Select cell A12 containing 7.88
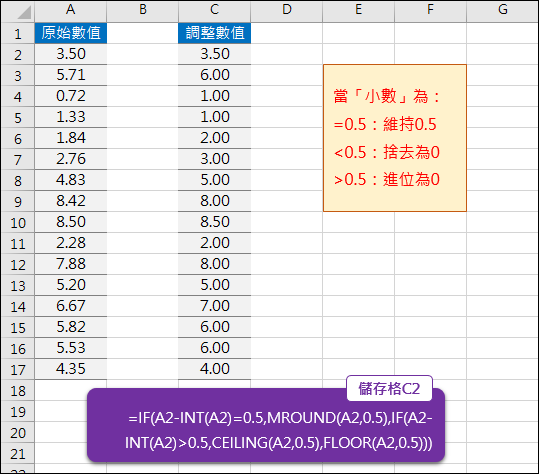539x474 pixels. 70,264
